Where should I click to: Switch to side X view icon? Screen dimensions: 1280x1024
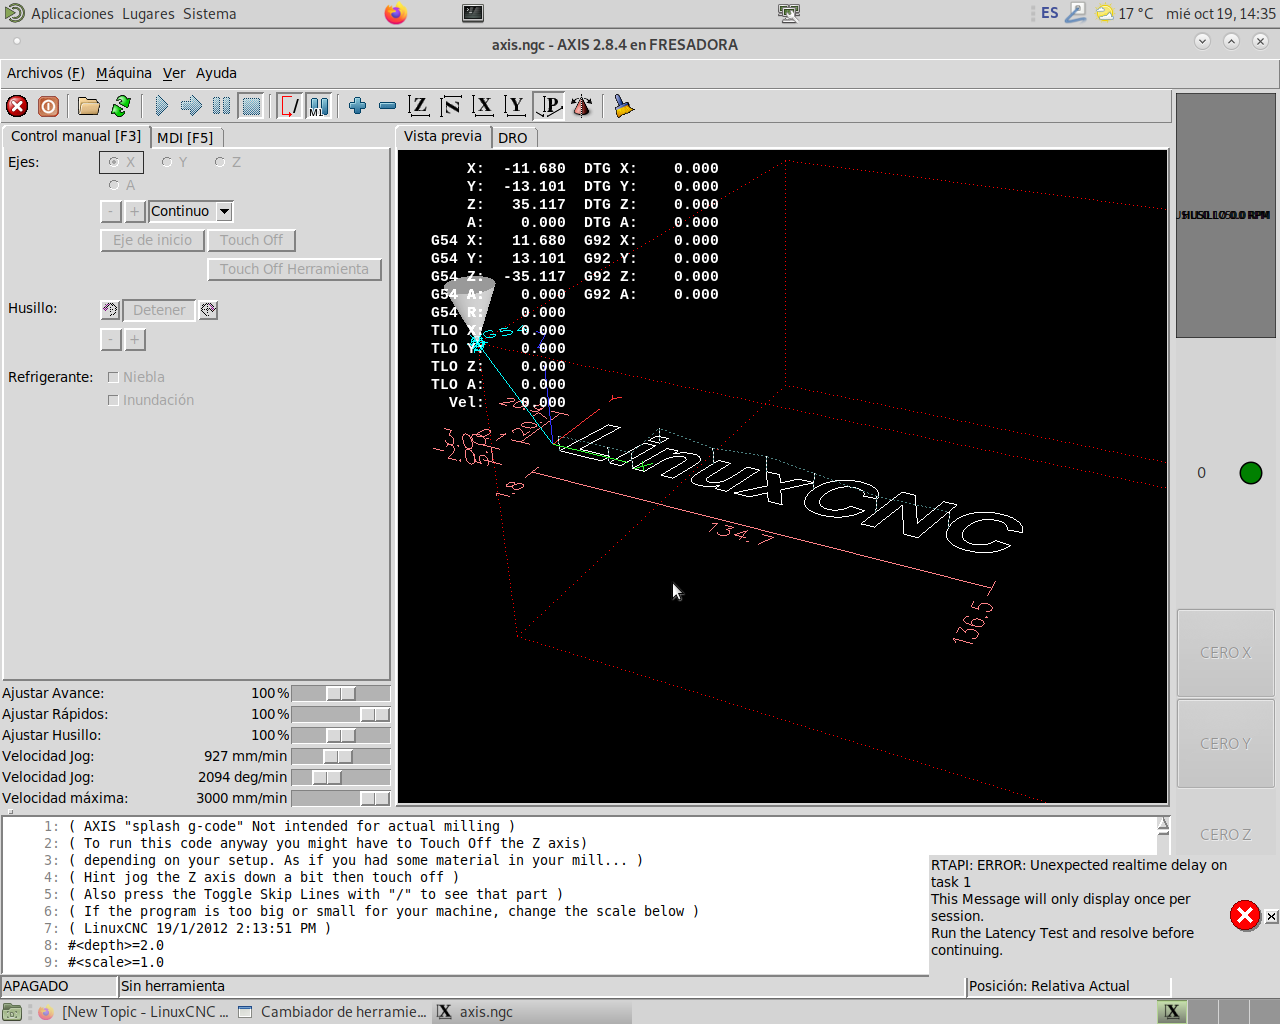click(483, 106)
